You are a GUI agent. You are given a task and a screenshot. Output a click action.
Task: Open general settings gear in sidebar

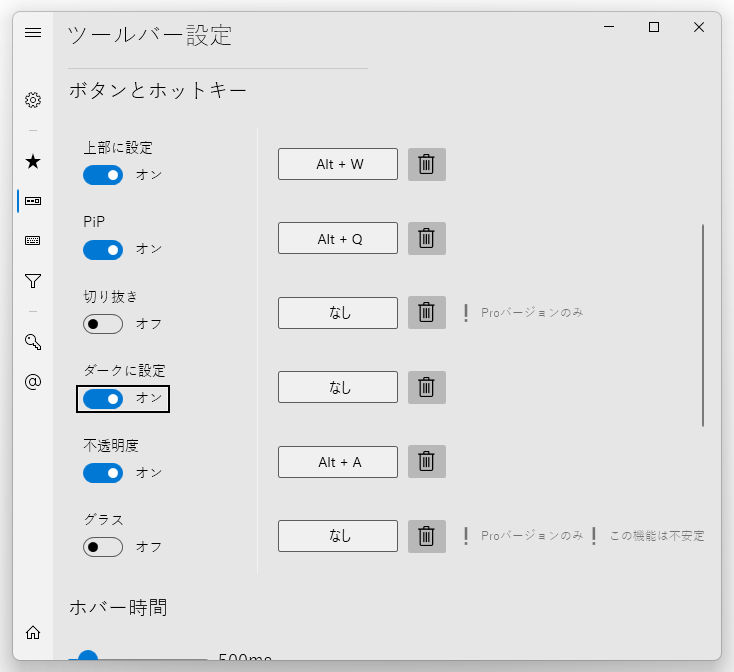pos(33,100)
